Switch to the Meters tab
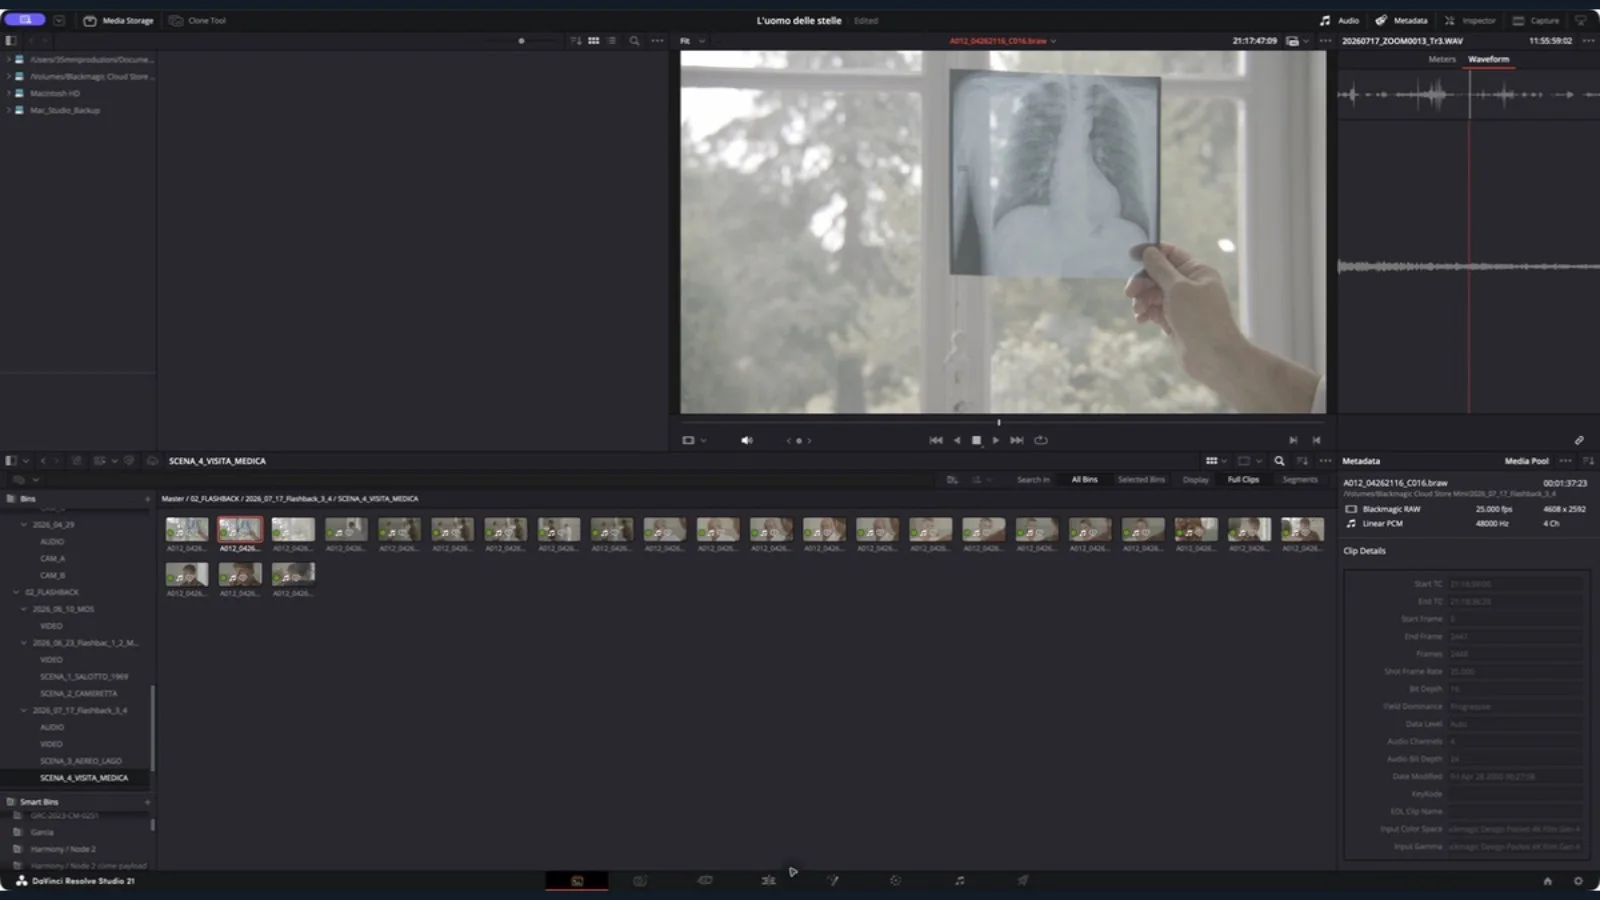 click(x=1442, y=59)
